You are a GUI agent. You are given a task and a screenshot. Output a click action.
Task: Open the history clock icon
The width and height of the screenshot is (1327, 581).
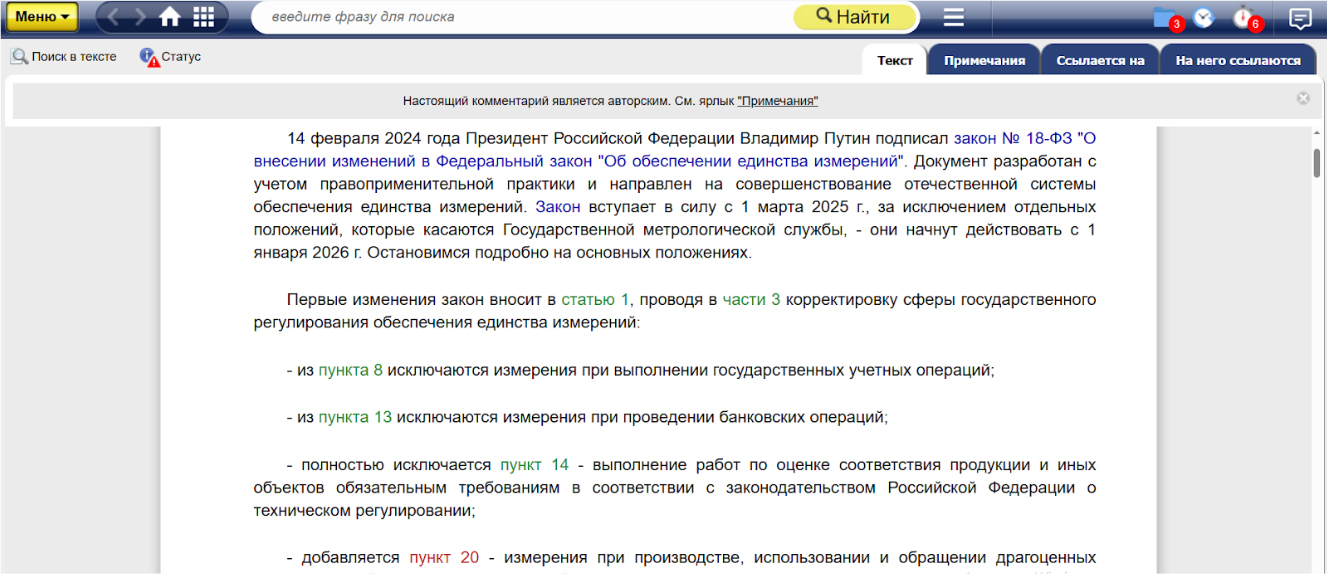[1203, 17]
